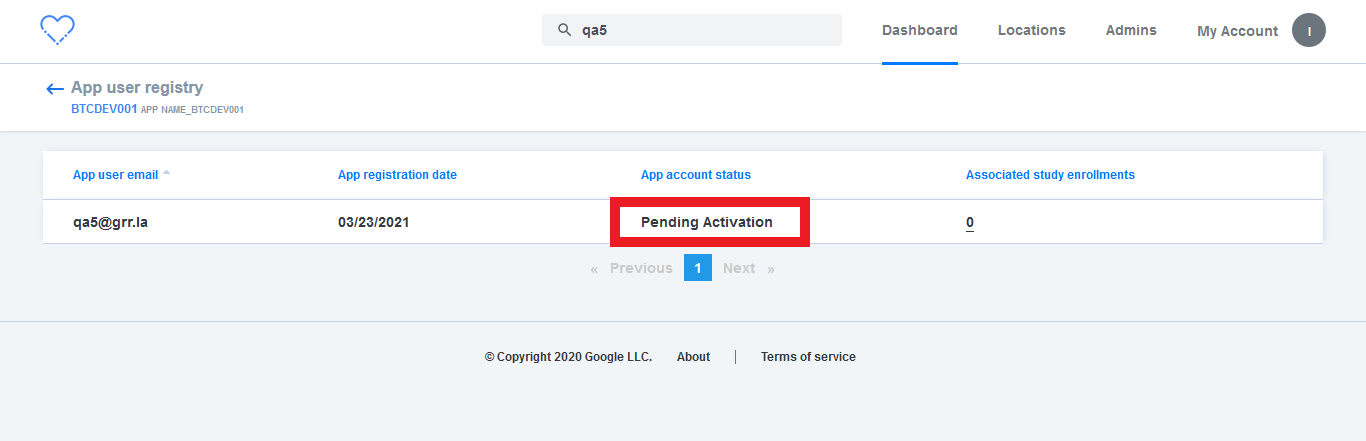Select page 1 in pagination

click(698, 268)
